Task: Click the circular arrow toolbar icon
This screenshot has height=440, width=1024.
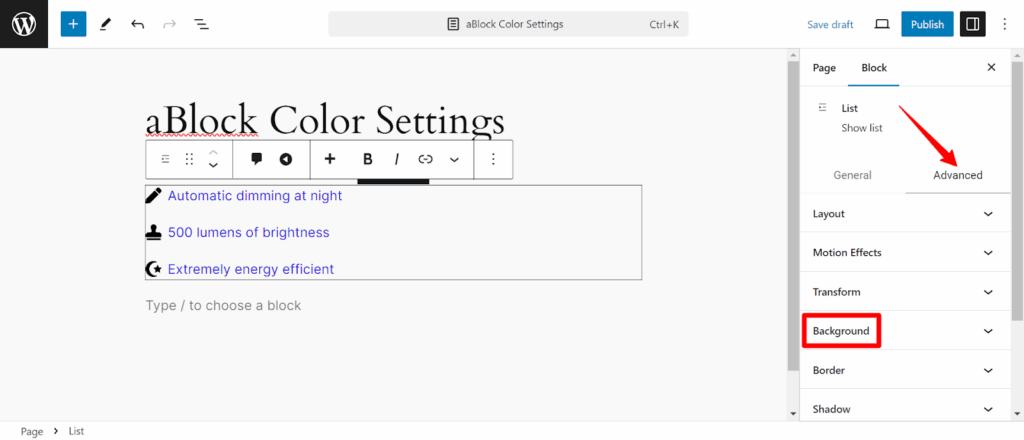Action: [x=285, y=159]
